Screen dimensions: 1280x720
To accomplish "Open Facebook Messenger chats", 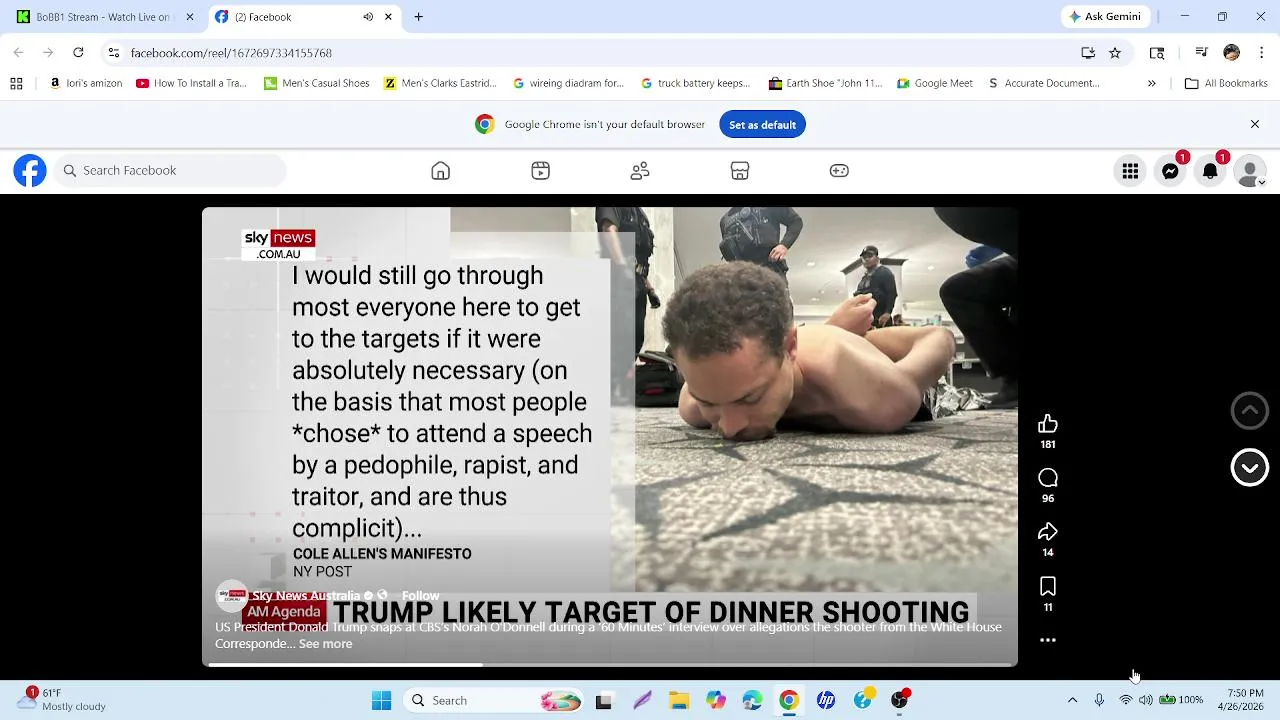I will (x=1170, y=171).
